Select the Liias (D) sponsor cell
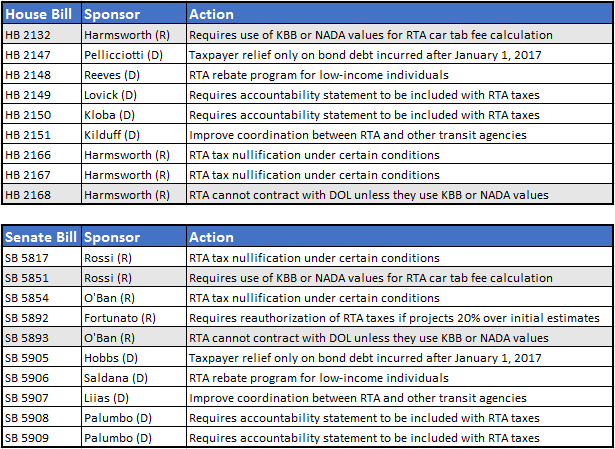The width and height of the screenshot is (615, 449). [134, 398]
